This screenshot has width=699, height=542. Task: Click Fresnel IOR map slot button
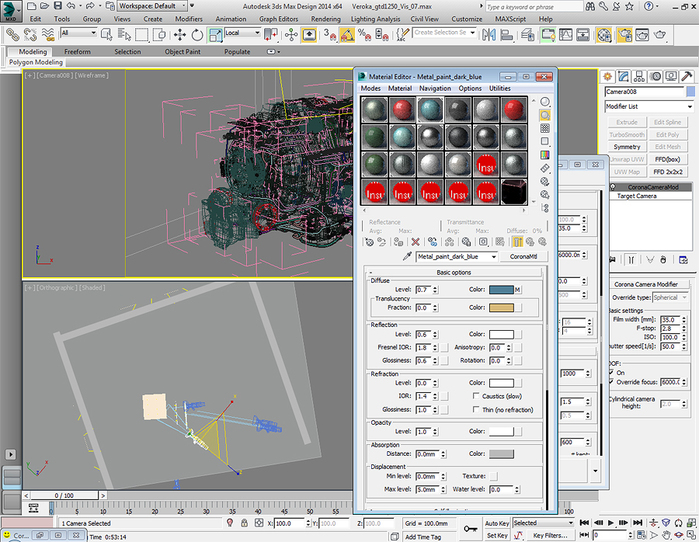(444, 347)
